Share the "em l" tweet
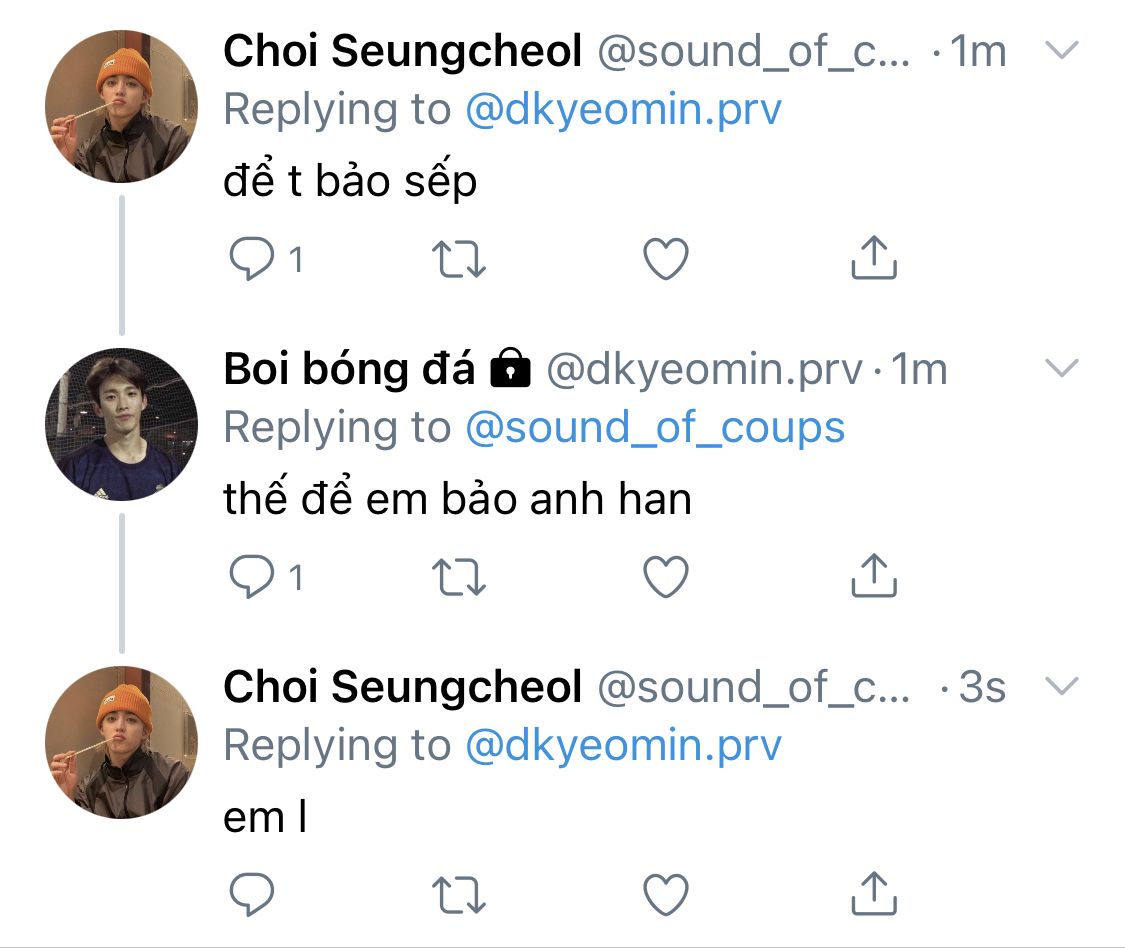The height and width of the screenshot is (948, 1125). 873,891
